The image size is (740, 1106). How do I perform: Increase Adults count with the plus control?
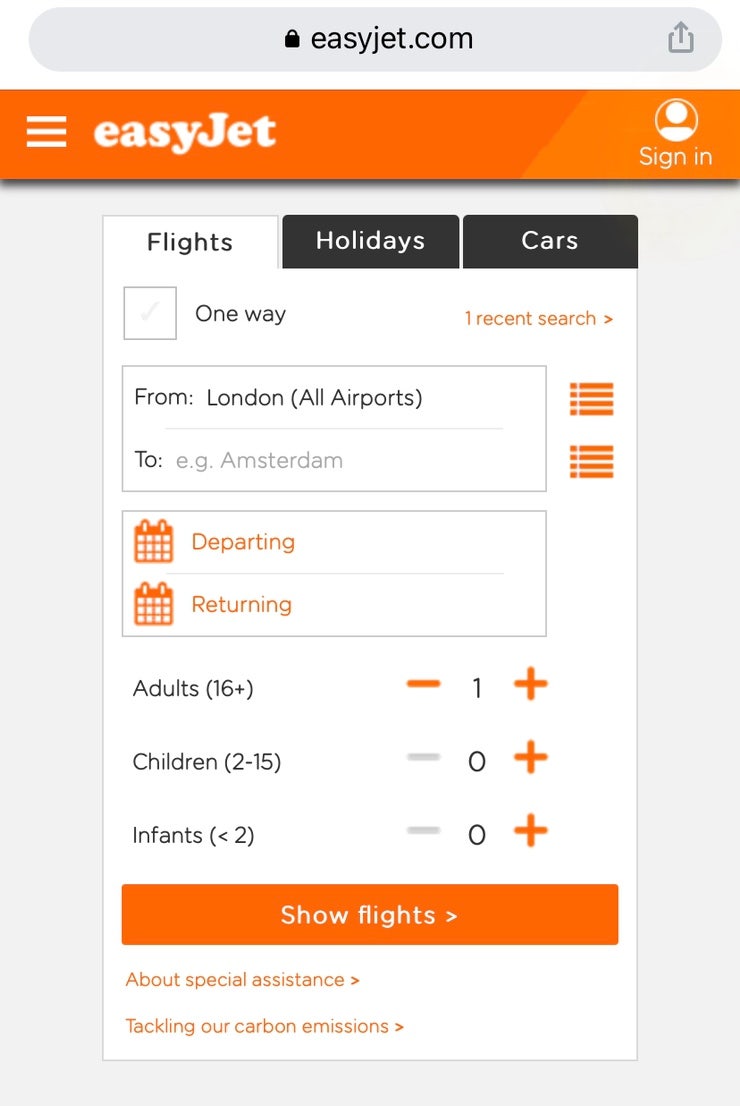click(531, 685)
